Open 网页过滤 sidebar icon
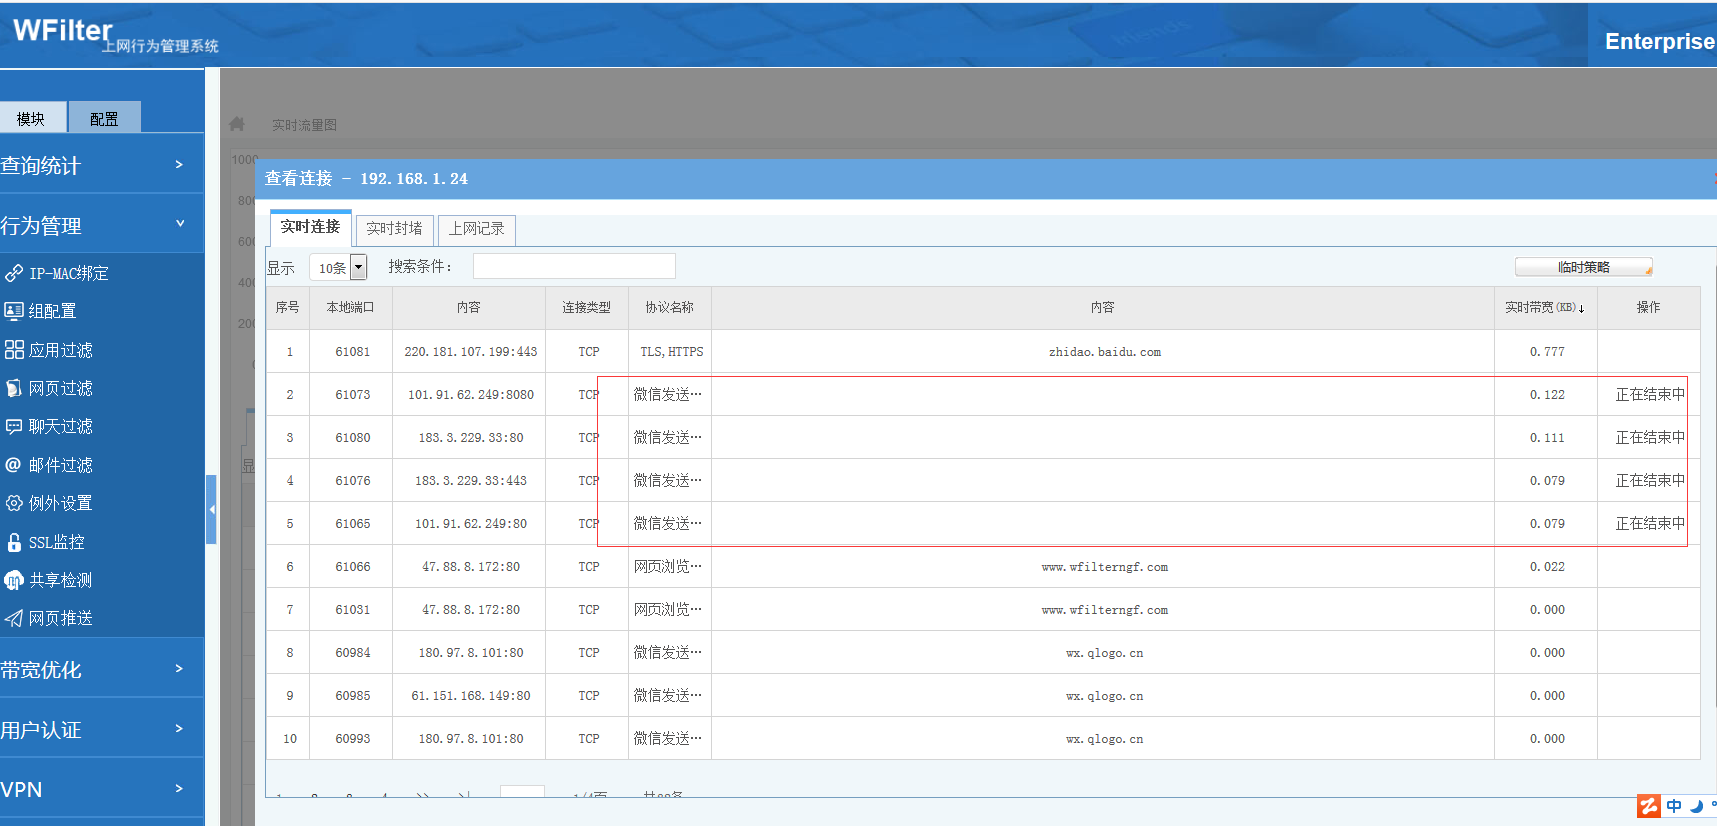This screenshot has width=1717, height=826. click(x=14, y=388)
